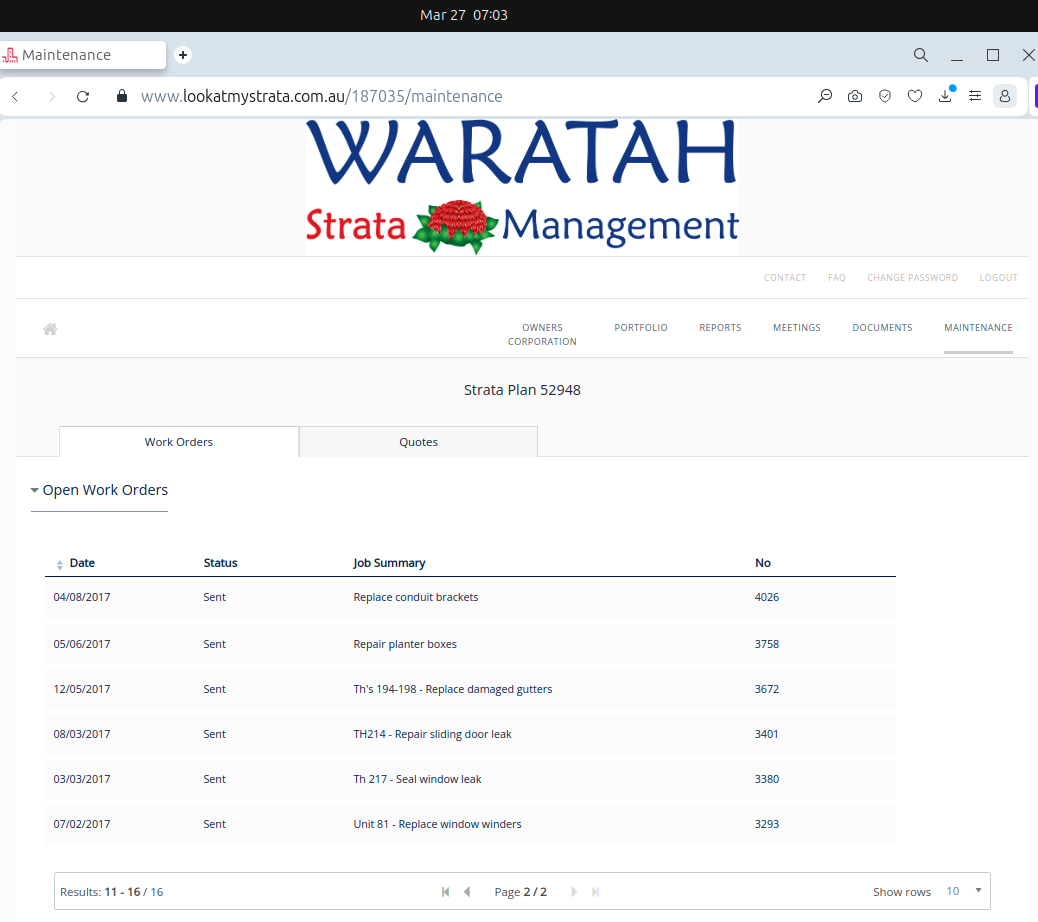The height and width of the screenshot is (922, 1038).
Task: Switch to the Work Orders tab
Action: [x=179, y=441]
